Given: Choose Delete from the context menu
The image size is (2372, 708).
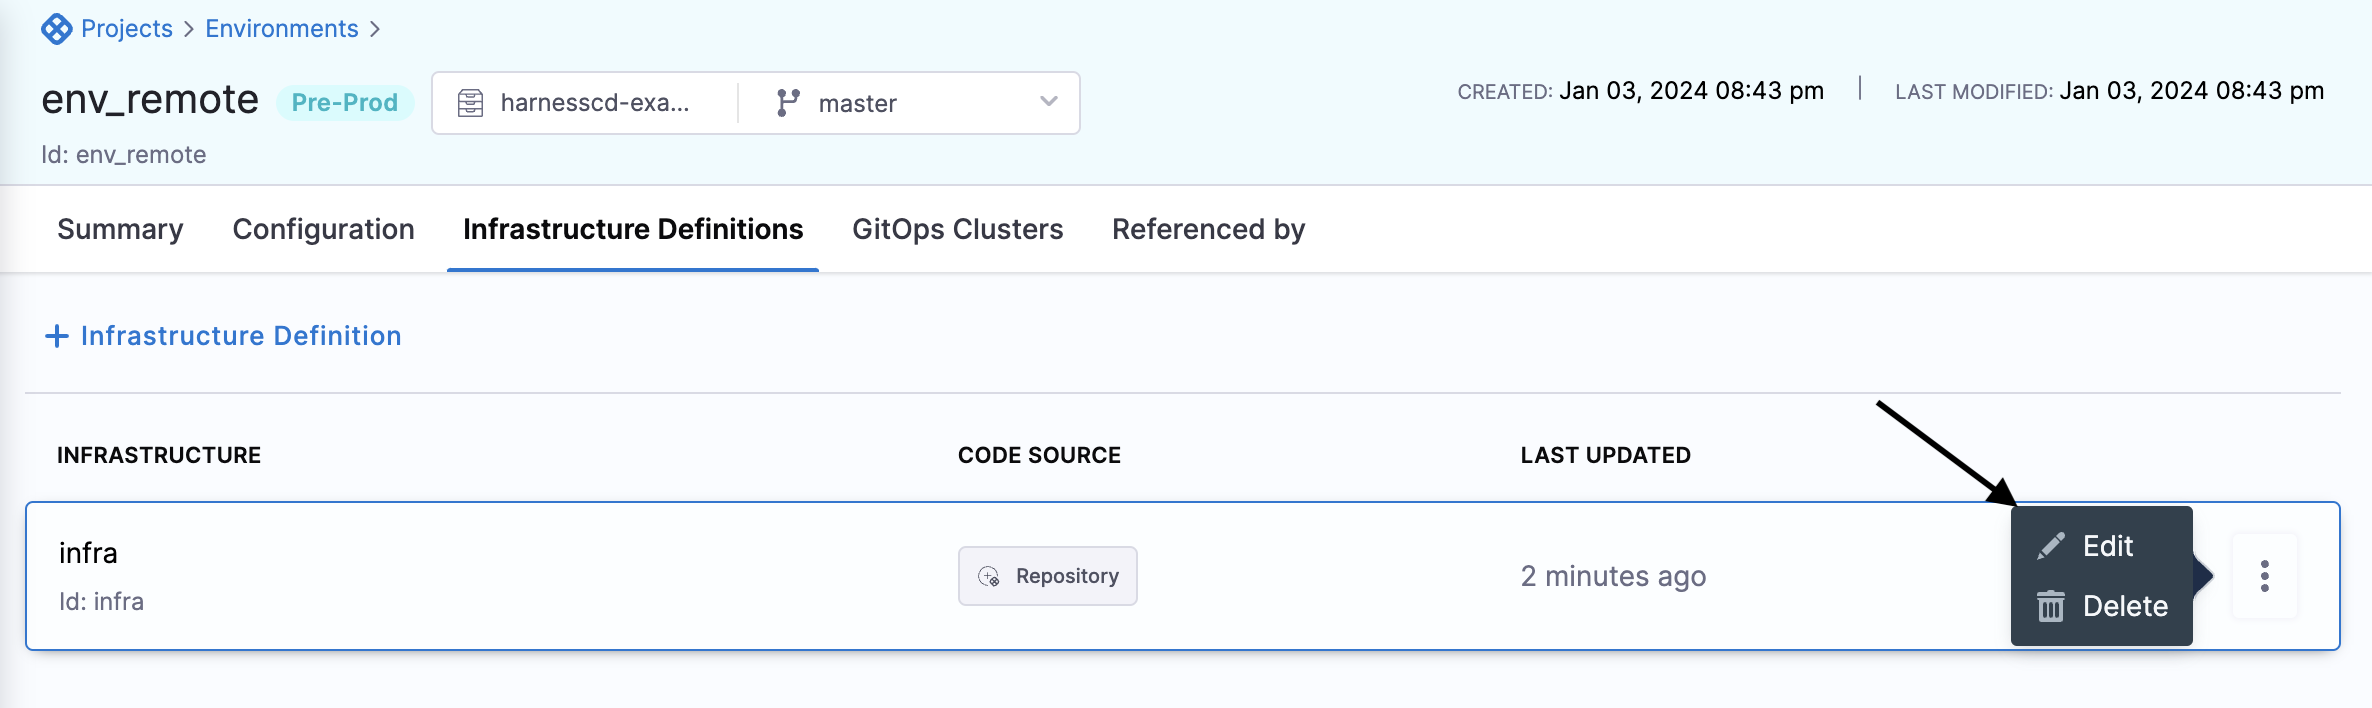Looking at the screenshot, I should 2125,606.
